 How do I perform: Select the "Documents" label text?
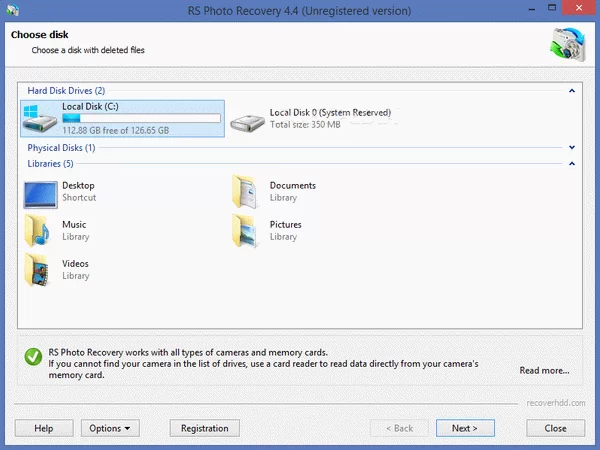tap(293, 186)
